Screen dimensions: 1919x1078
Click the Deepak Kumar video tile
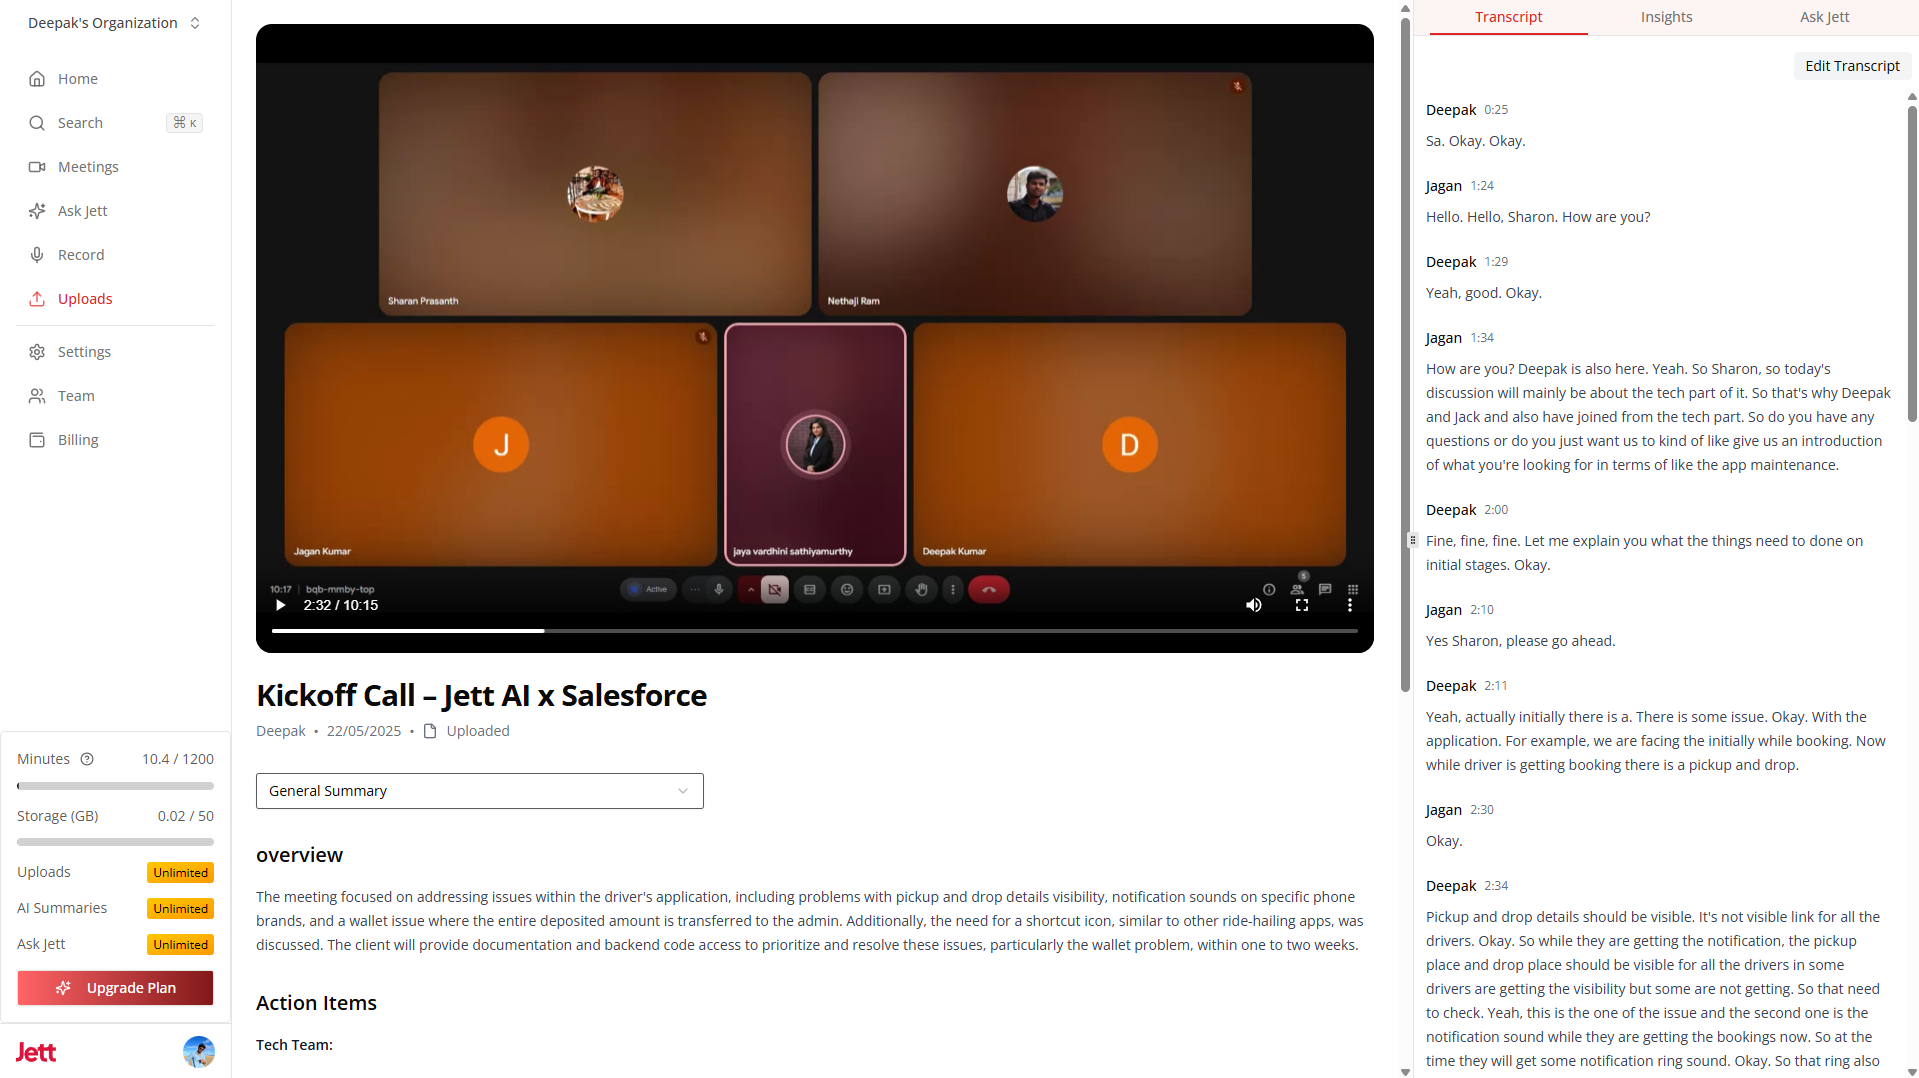(x=1130, y=444)
